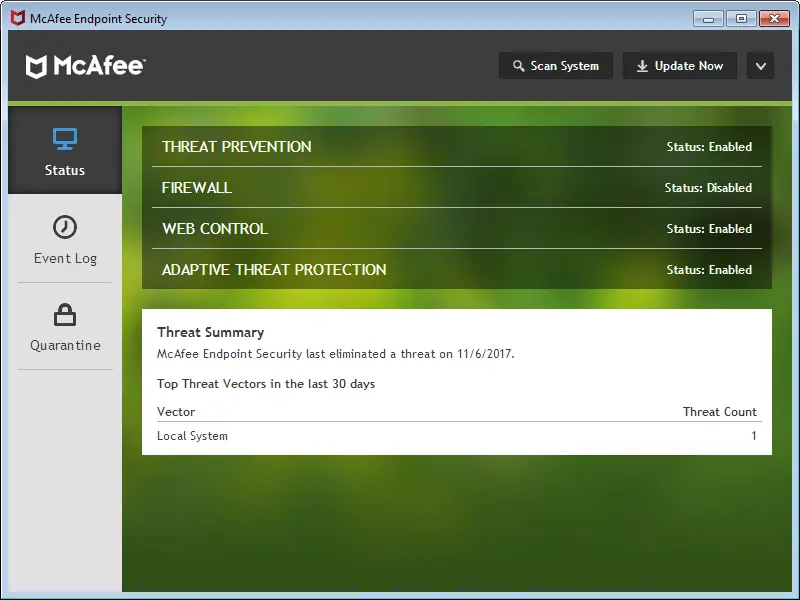Image resolution: width=800 pixels, height=600 pixels.
Task: Click Adaptive Threat Protection Status: Enabled text
Action: pos(709,269)
